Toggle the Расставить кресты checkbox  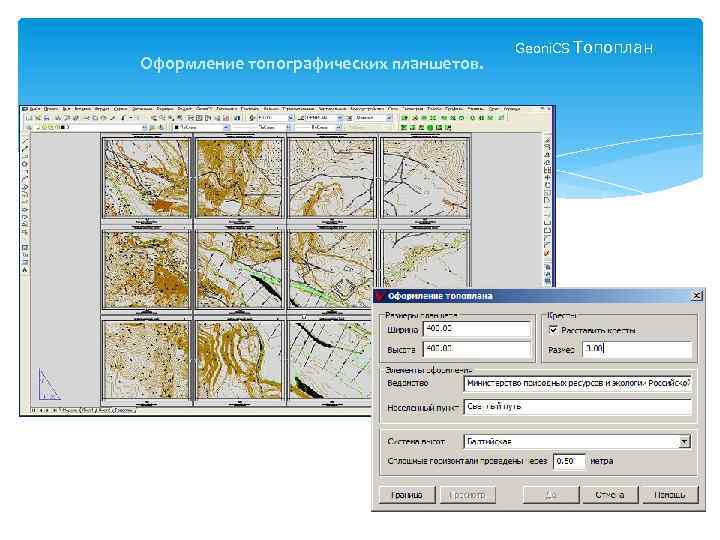[x=553, y=330]
